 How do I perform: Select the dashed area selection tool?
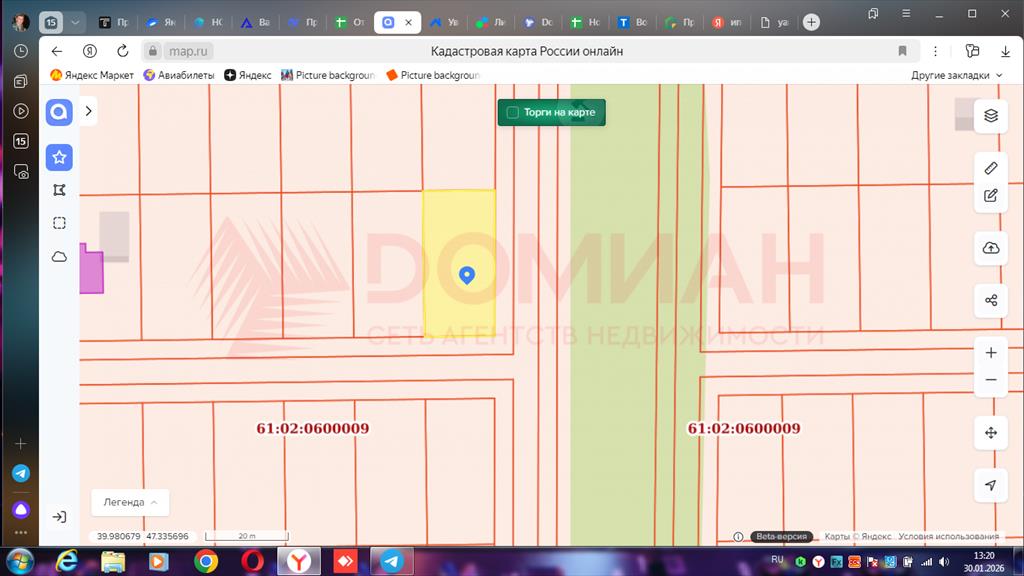pyautogui.click(x=59, y=223)
